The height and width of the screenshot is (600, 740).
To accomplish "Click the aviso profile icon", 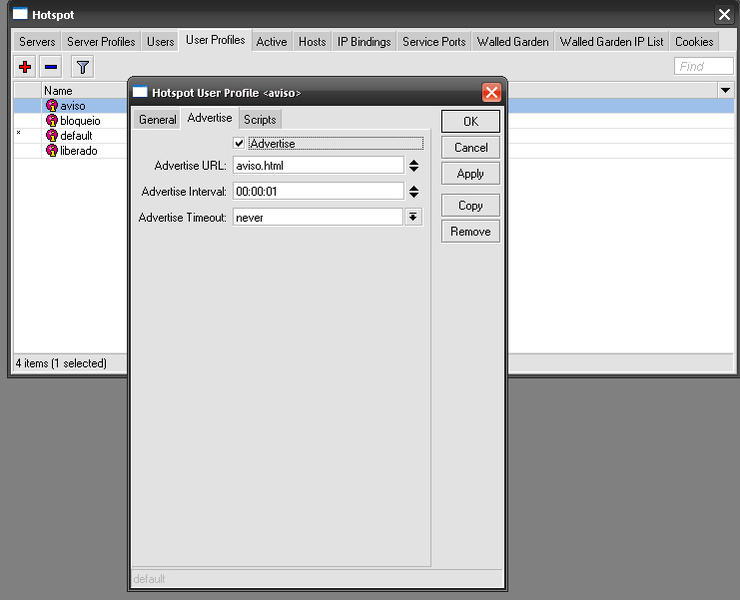I will pos(52,105).
